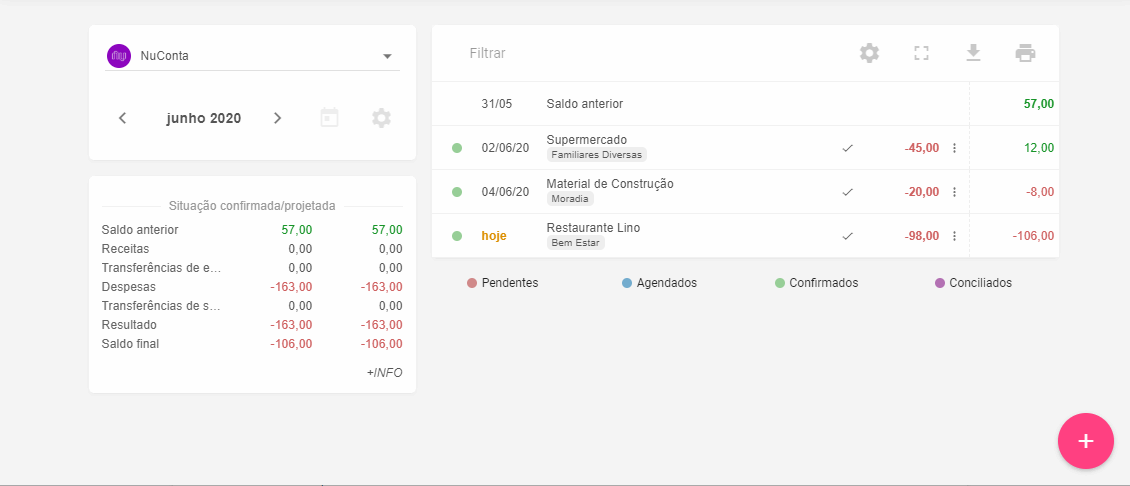Click the settings gear in transactions toolbar
The width and height of the screenshot is (1130, 486).
pyautogui.click(x=869, y=53)
